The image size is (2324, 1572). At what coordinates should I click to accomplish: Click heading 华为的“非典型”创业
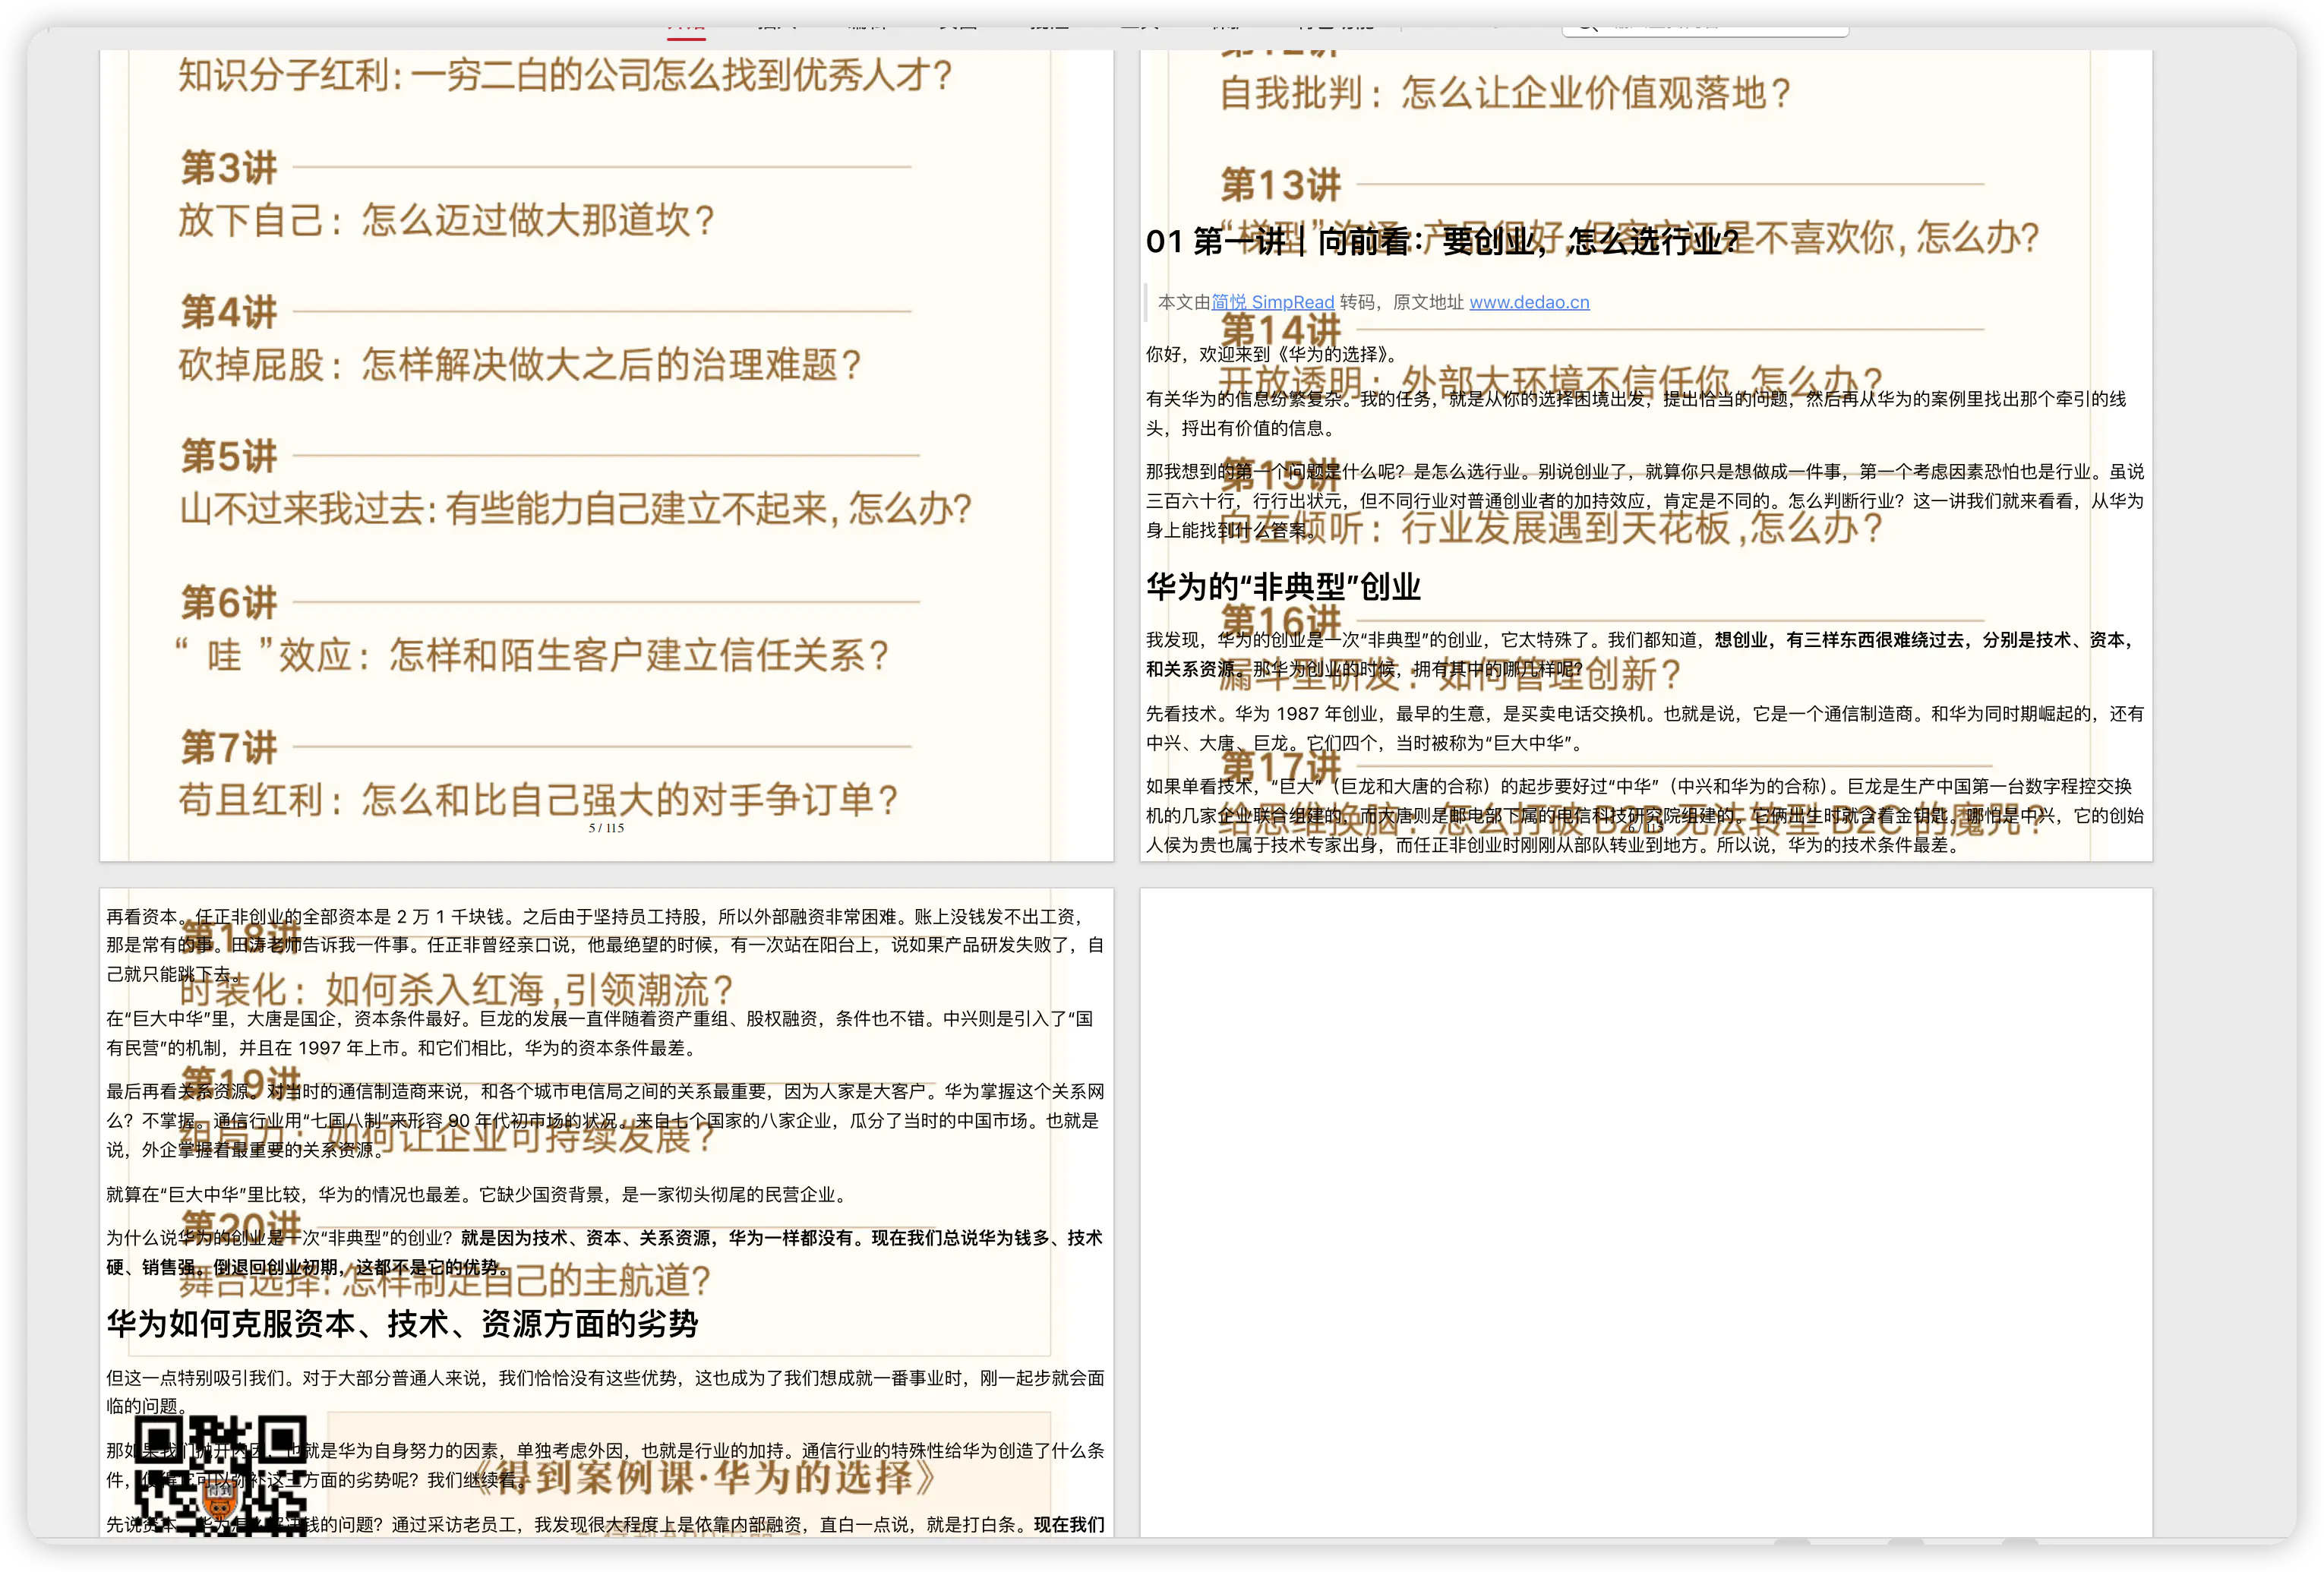pos(1283,587)
